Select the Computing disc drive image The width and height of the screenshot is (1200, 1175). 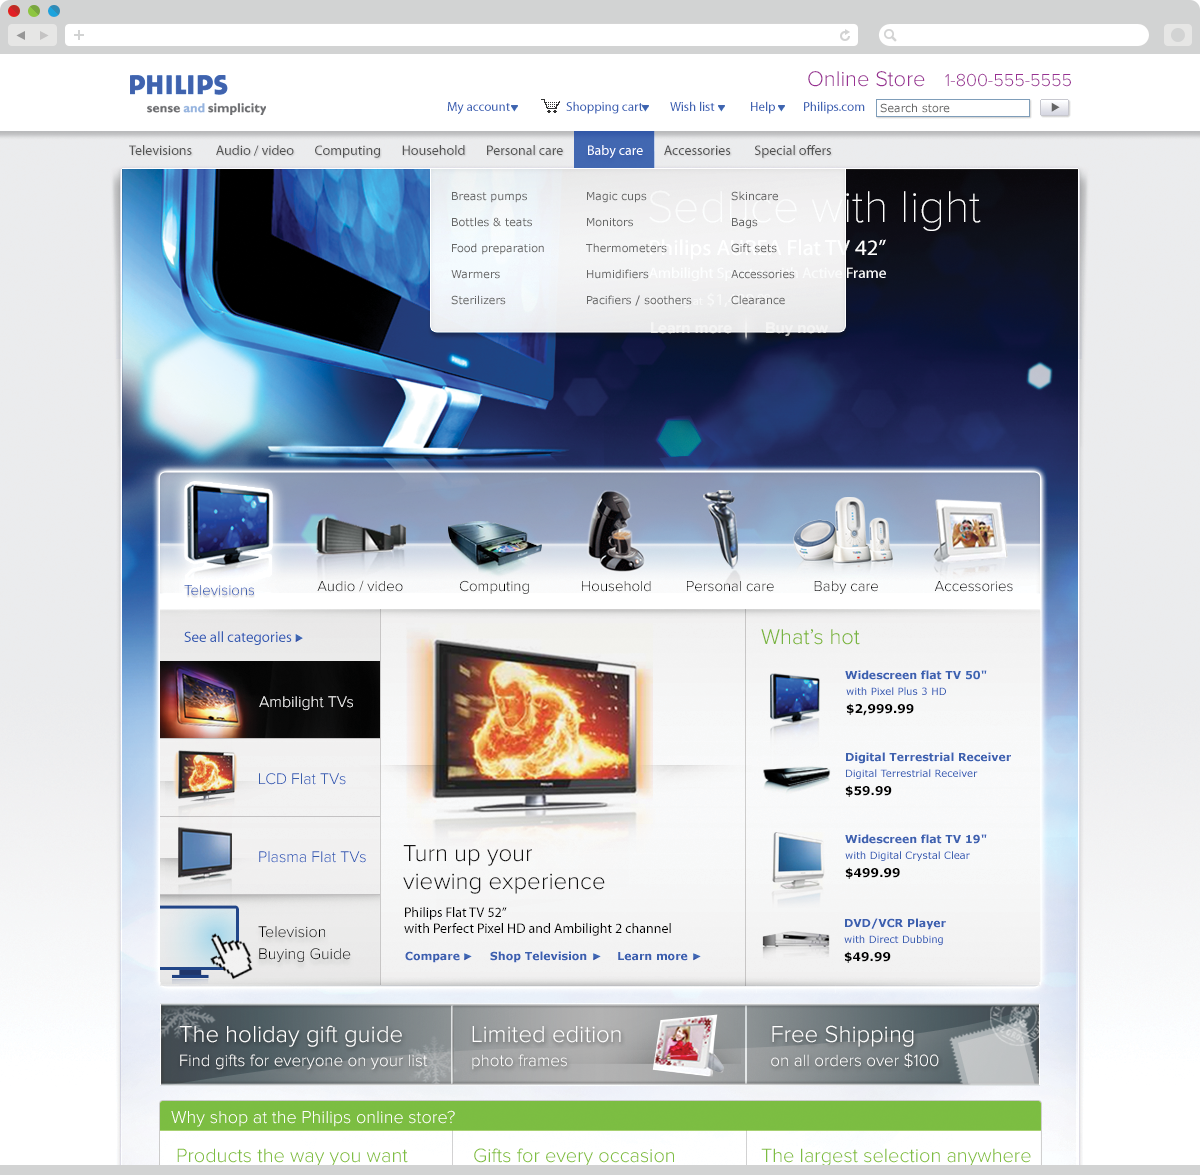[494, 543]
